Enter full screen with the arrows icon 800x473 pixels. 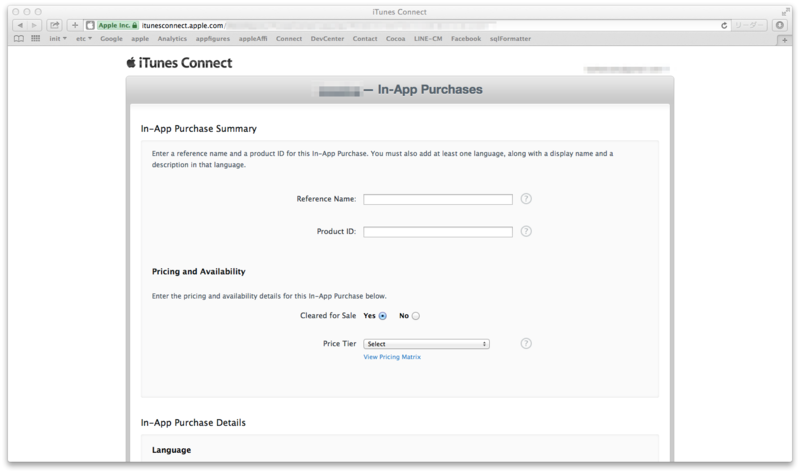click(x=785, y=12)
